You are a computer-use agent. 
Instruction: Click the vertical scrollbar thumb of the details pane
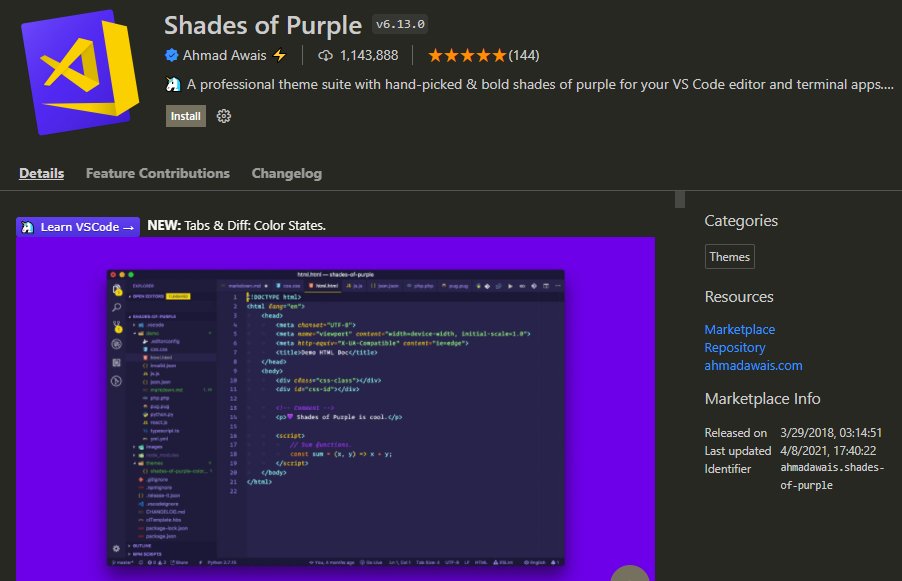(680, 199)
